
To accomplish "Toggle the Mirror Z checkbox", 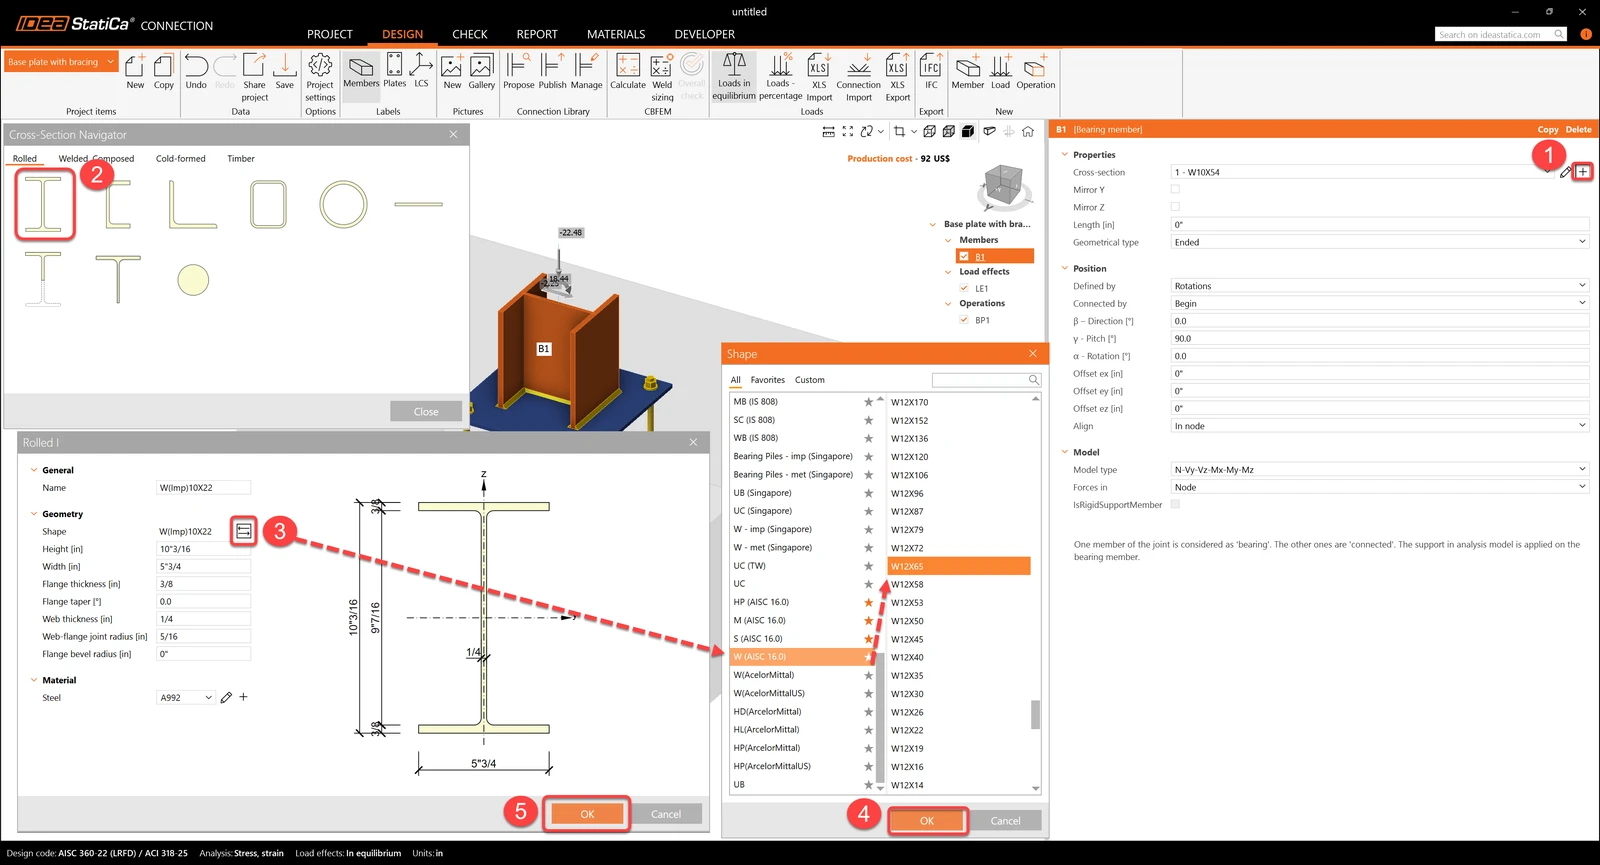I will (1175, 207).
